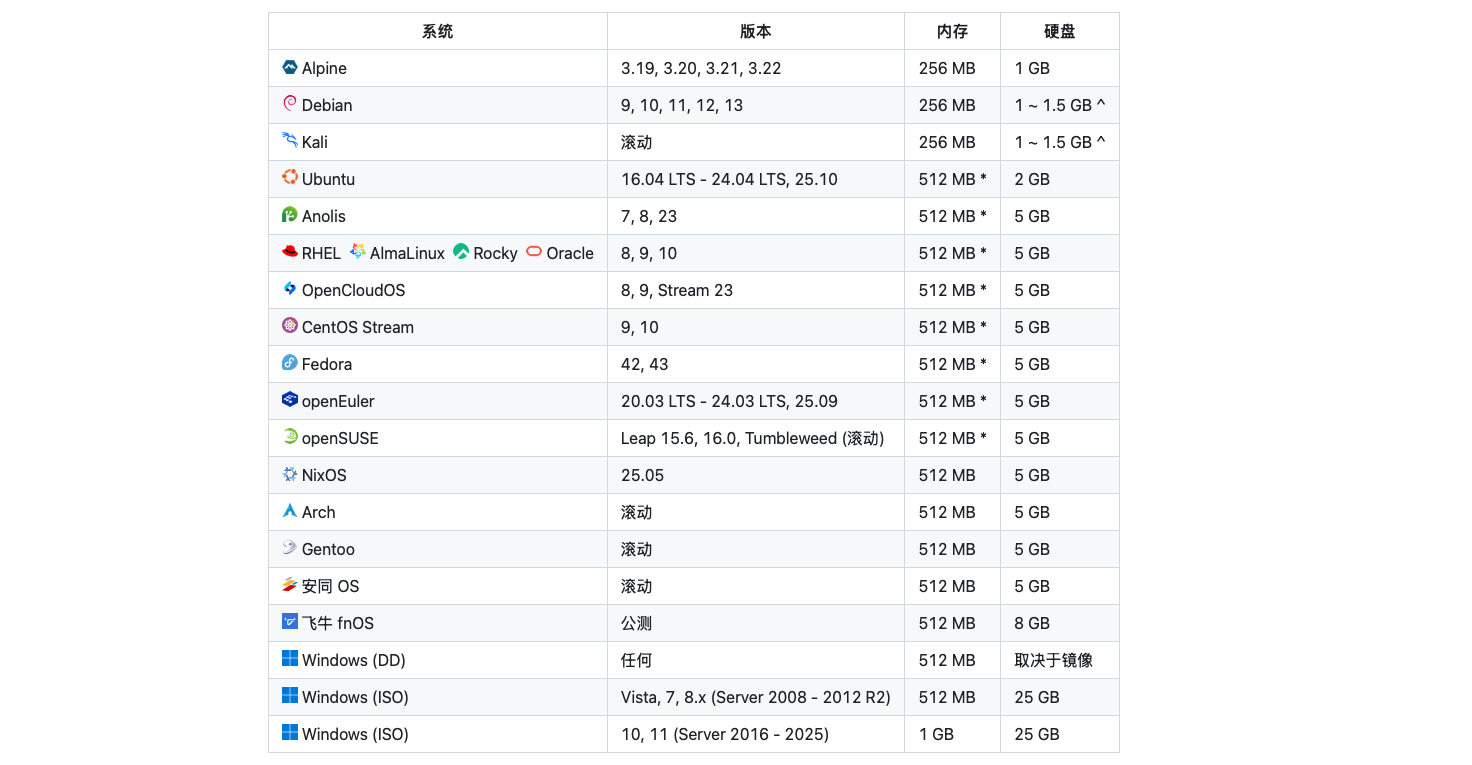Viewport: 1472px width, 765px height.
Task: Select the 版本 column header
Action: tap(755, 31)
